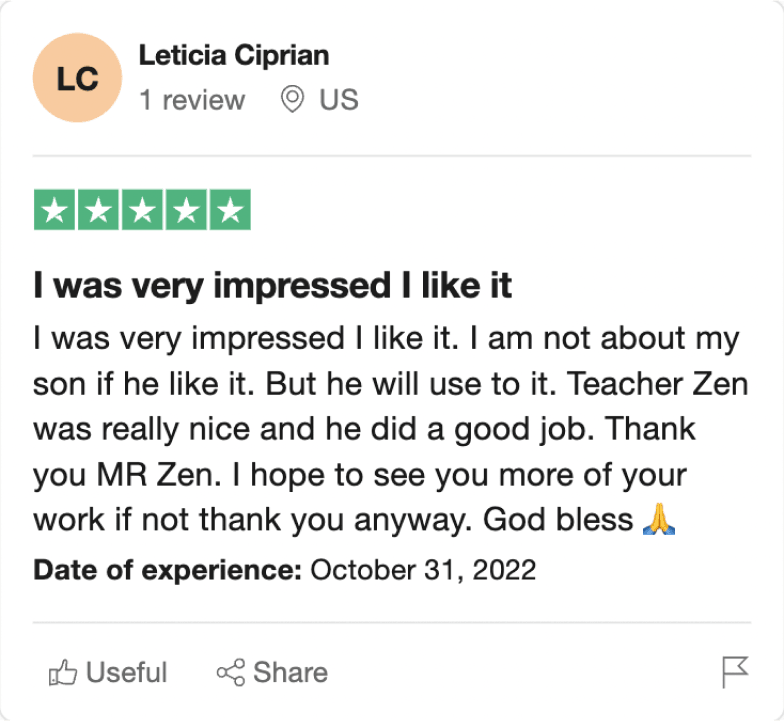Click the October 31, 2022 date

(423, 570)
